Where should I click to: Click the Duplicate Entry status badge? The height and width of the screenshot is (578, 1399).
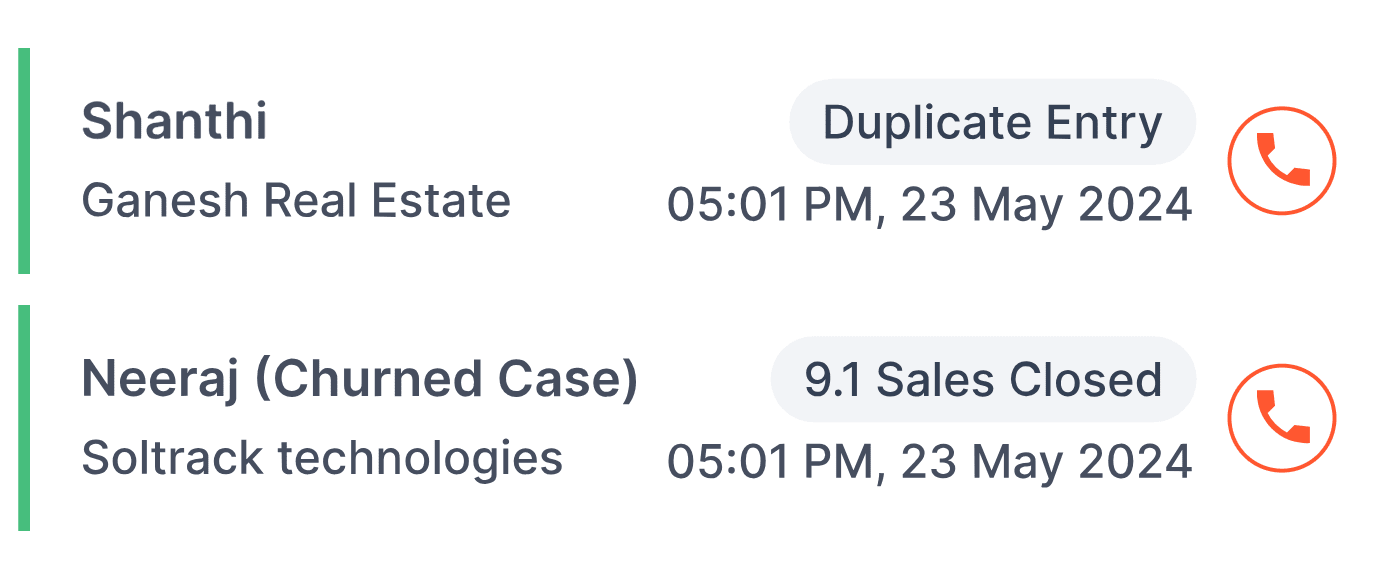(993, 122)
